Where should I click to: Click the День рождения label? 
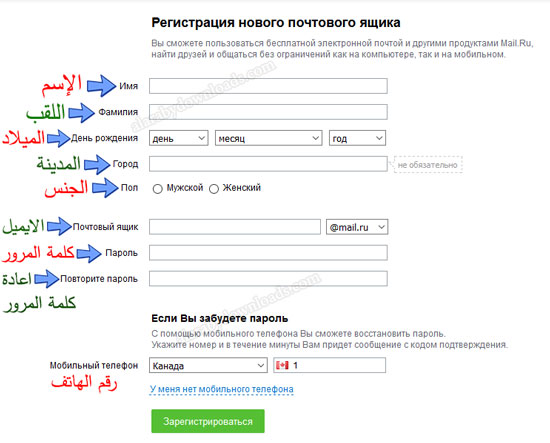click(x=105, y=138)
